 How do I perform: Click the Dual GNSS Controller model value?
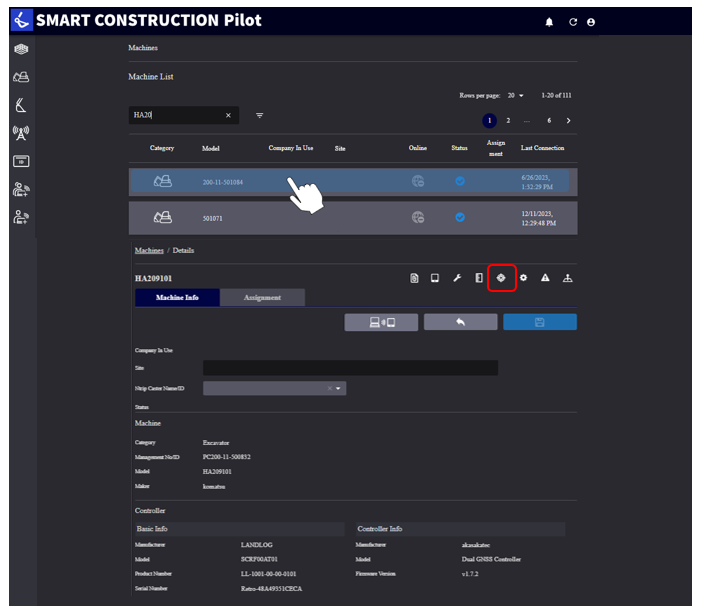pyautogui.click(x=491, y=560)
